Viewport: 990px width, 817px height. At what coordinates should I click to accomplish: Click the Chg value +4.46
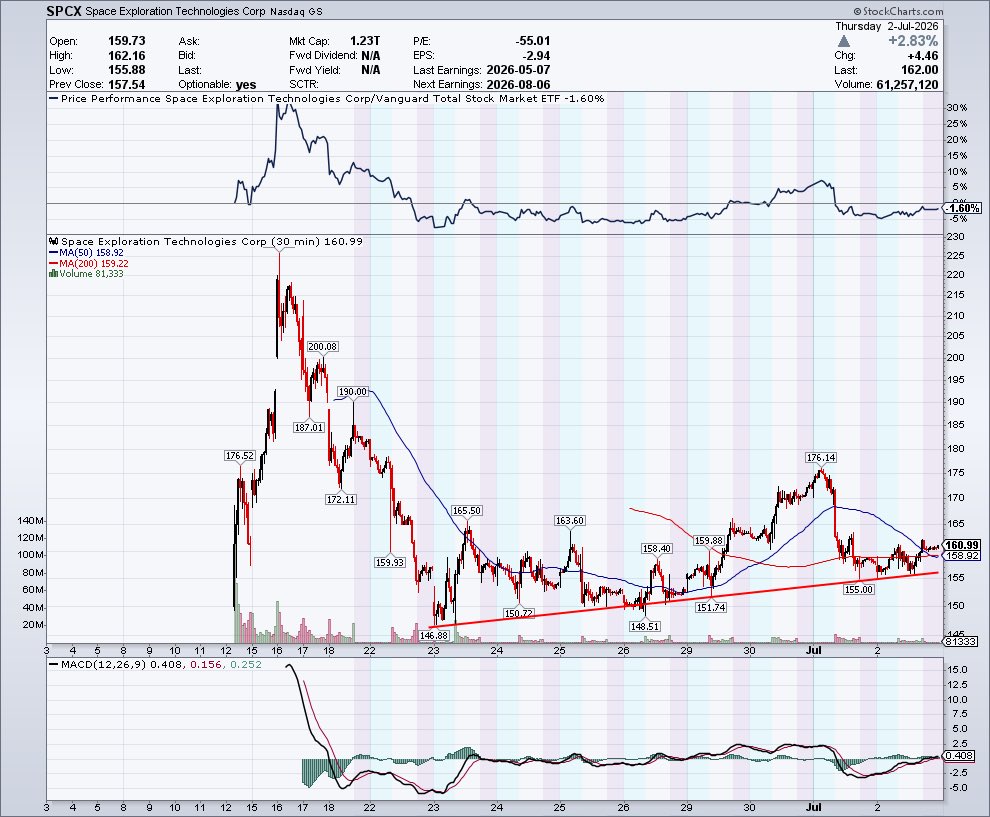click(922, 56)
